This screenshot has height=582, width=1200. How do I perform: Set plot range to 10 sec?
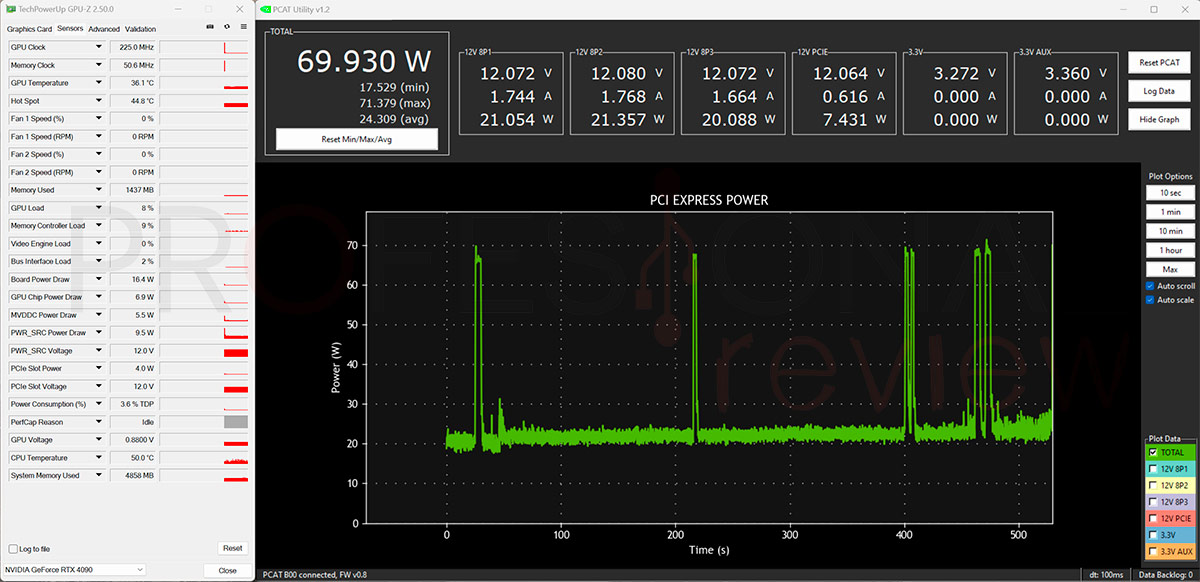click(1170, 193)
